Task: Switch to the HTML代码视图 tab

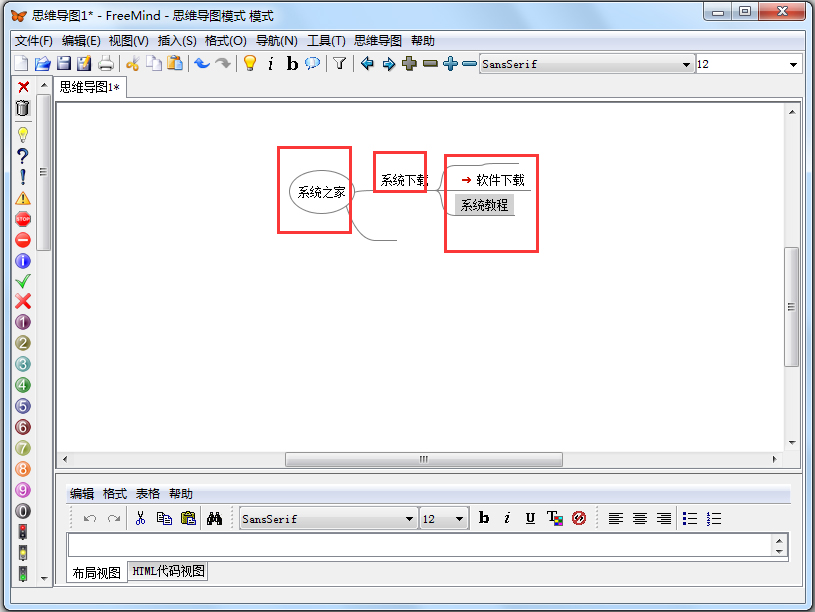Action: (x=168, y=571)
